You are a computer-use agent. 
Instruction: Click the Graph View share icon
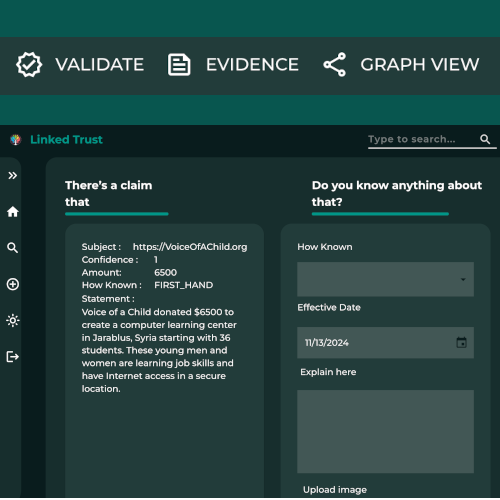(335, 64)
